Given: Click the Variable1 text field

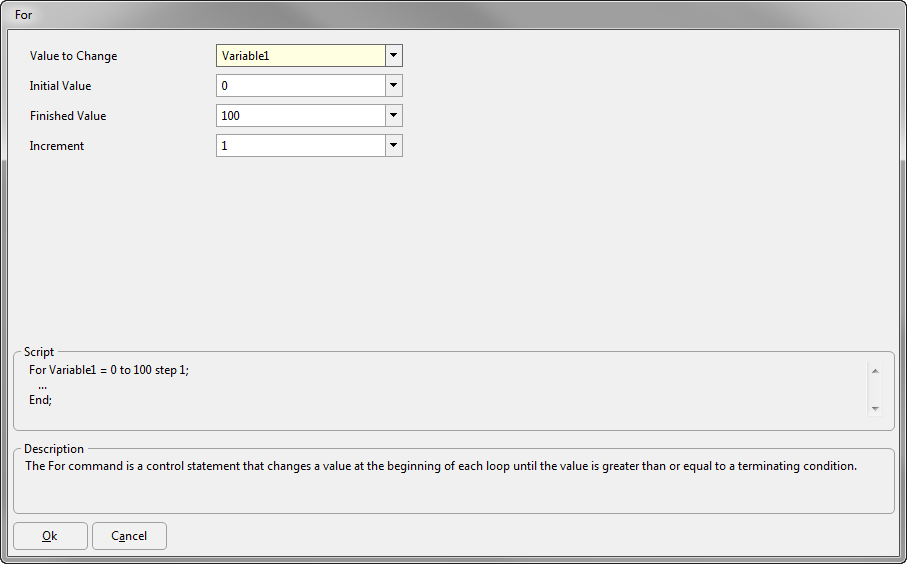Looking at the screenshot, I should click(x=301, y=56).
